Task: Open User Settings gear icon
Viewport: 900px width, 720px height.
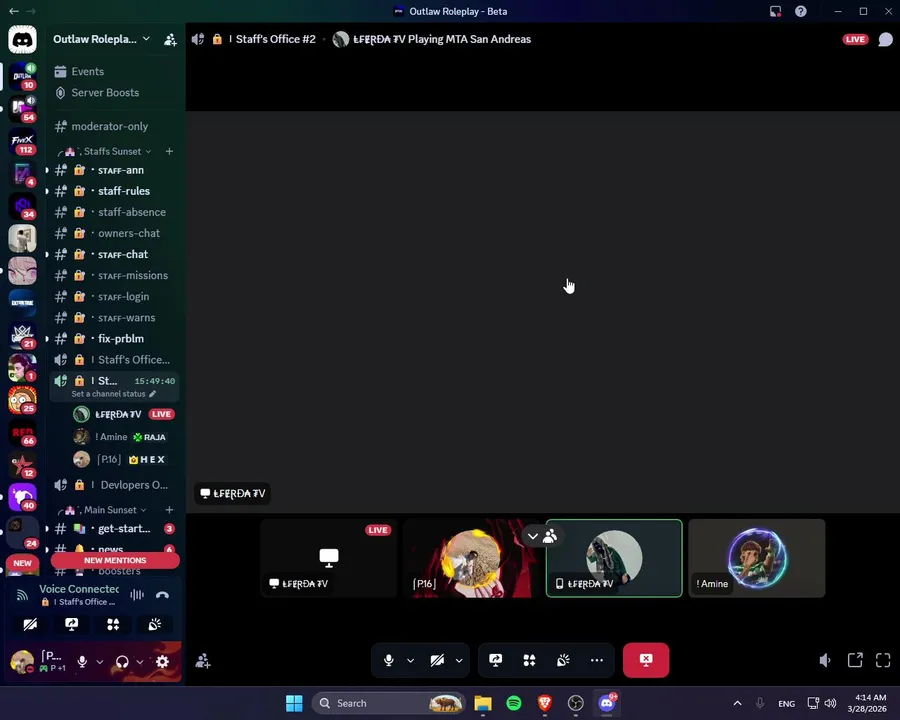Action: [162, 662]
